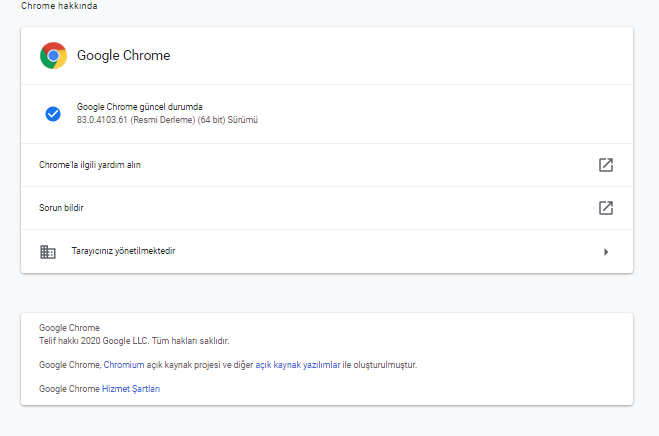Click the Telif hakkı 2020 copyright line
659x436 pixels.
(x=133, y=341)
